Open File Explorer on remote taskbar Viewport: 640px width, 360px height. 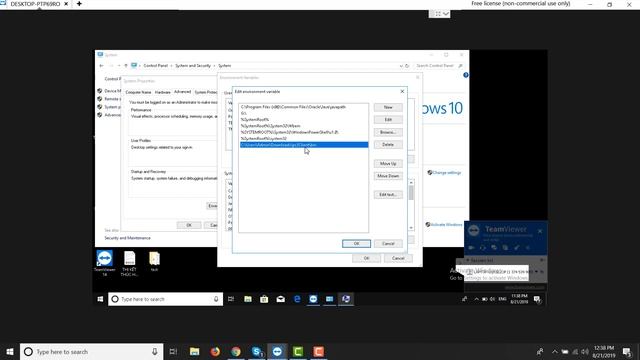pos(248,299)
